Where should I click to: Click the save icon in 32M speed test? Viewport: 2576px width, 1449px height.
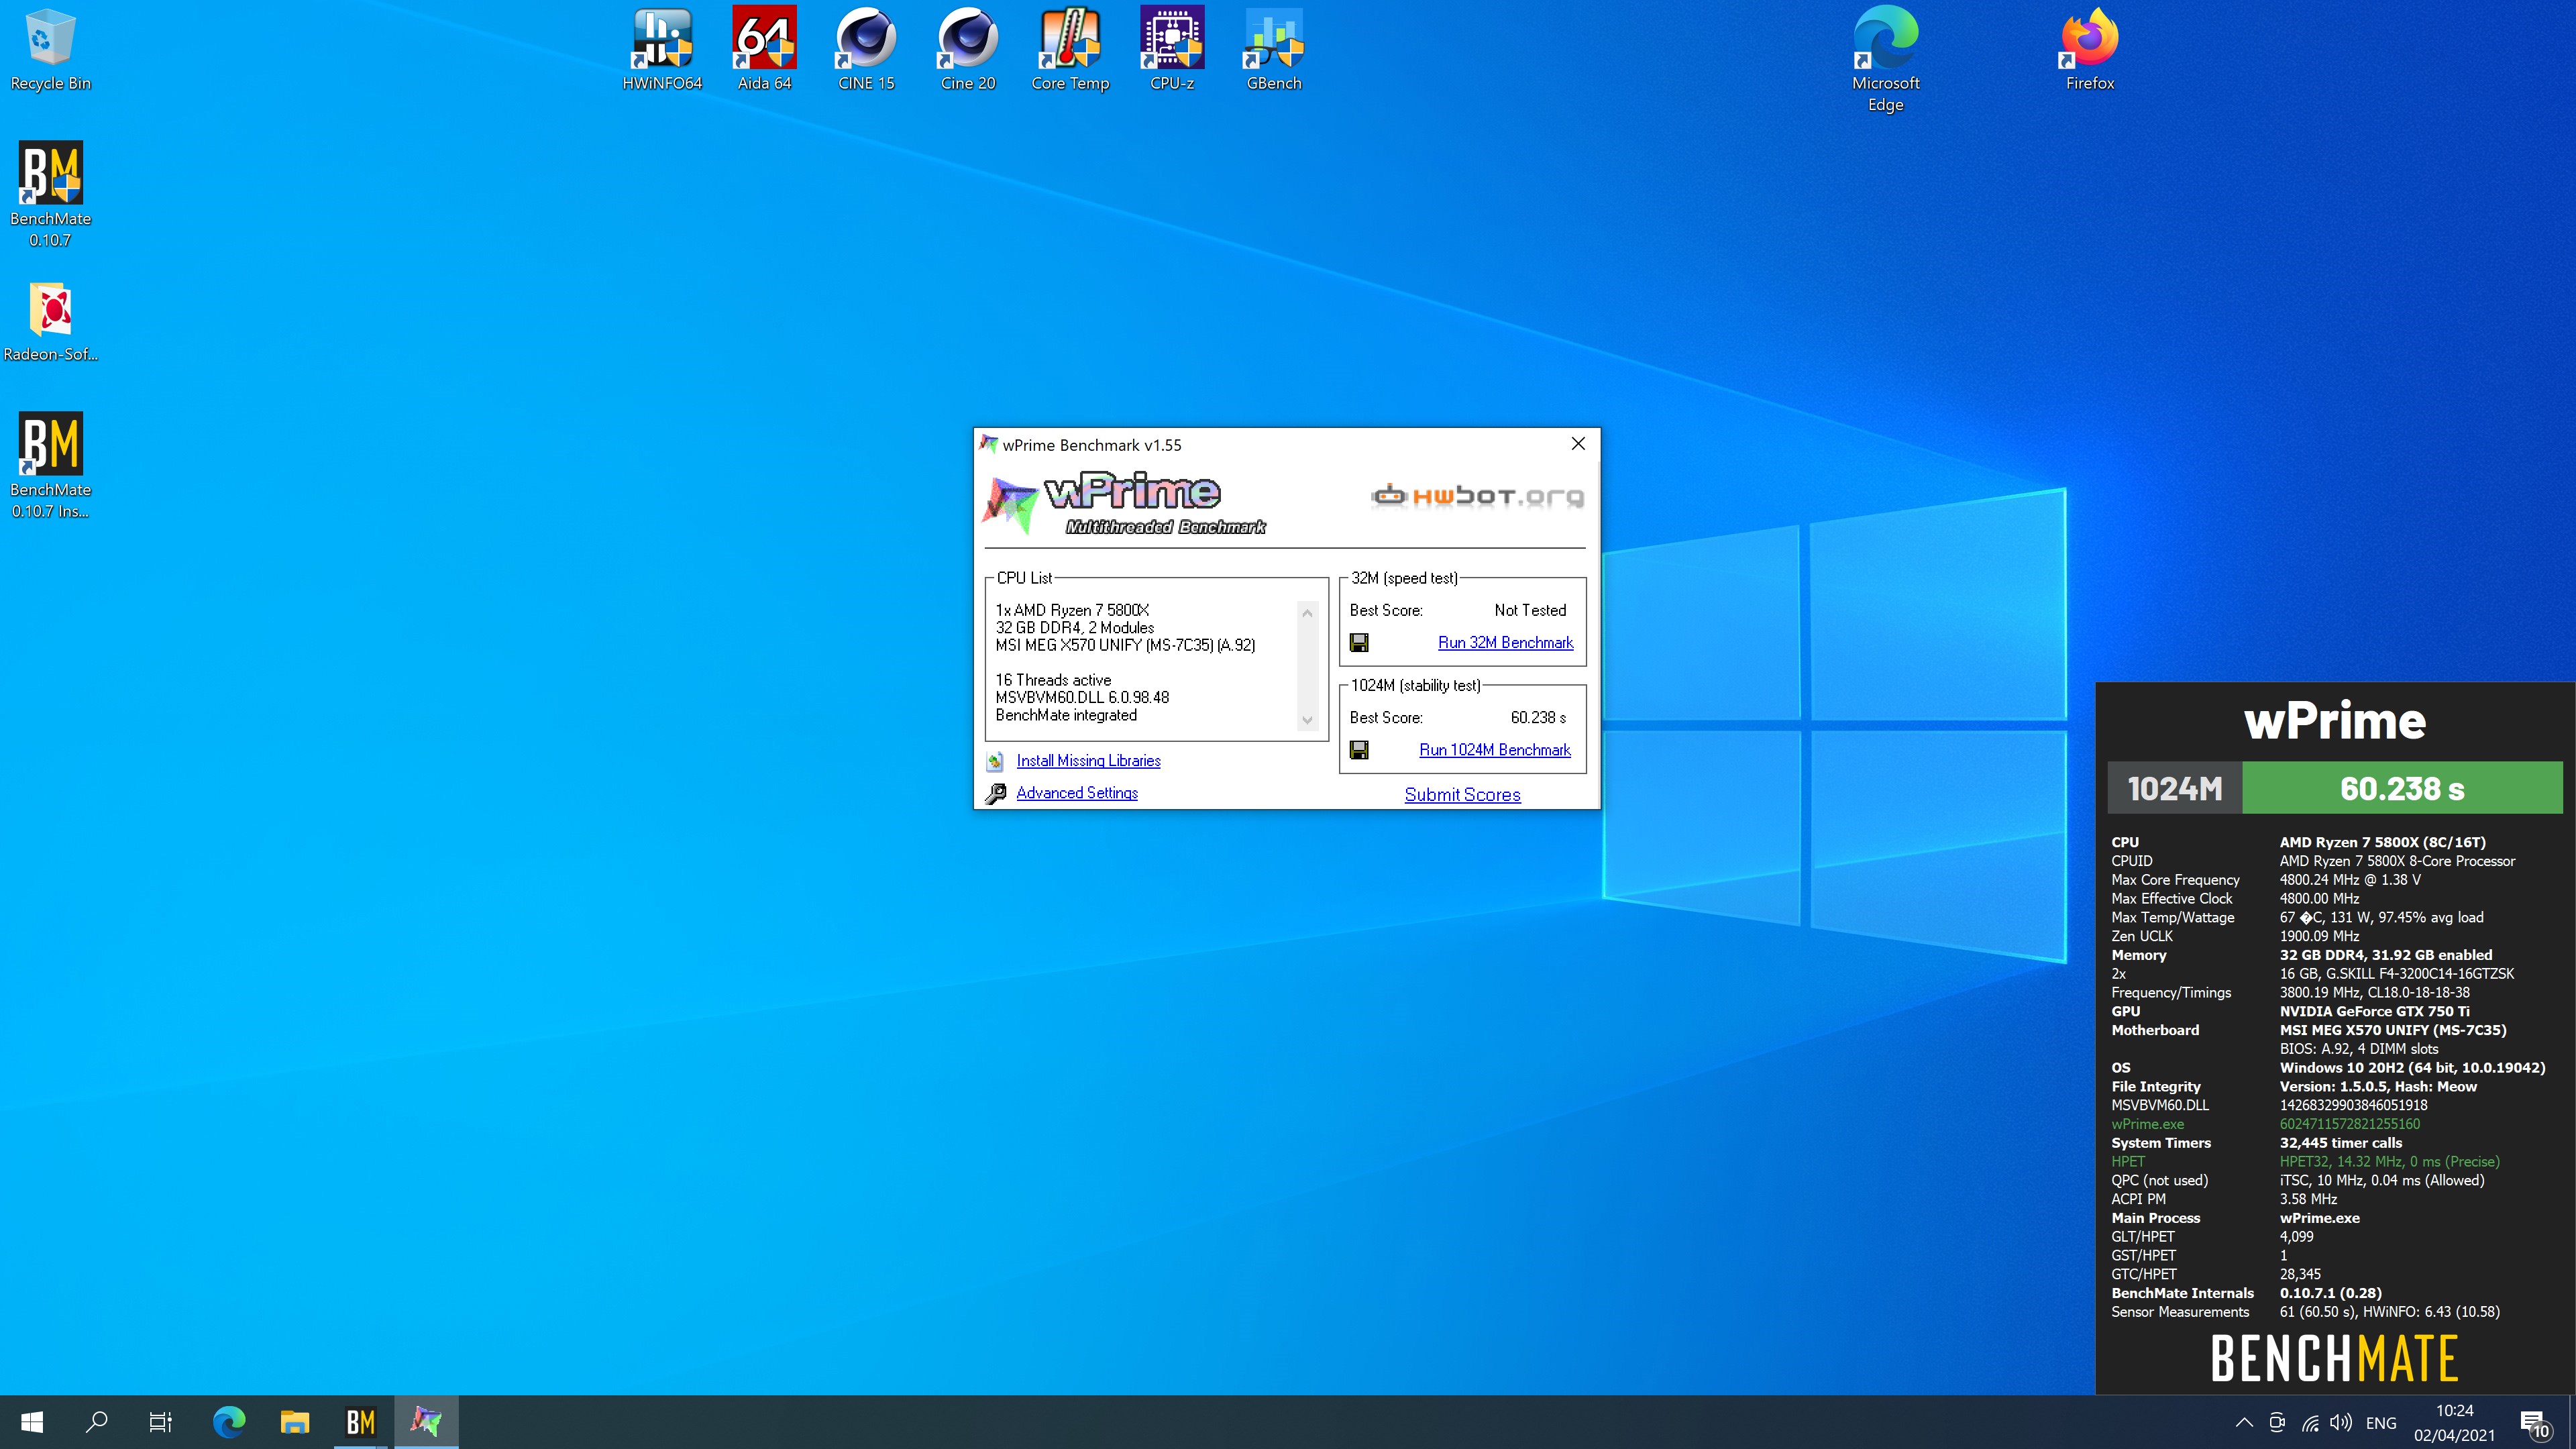click(x=1359, y=642)
